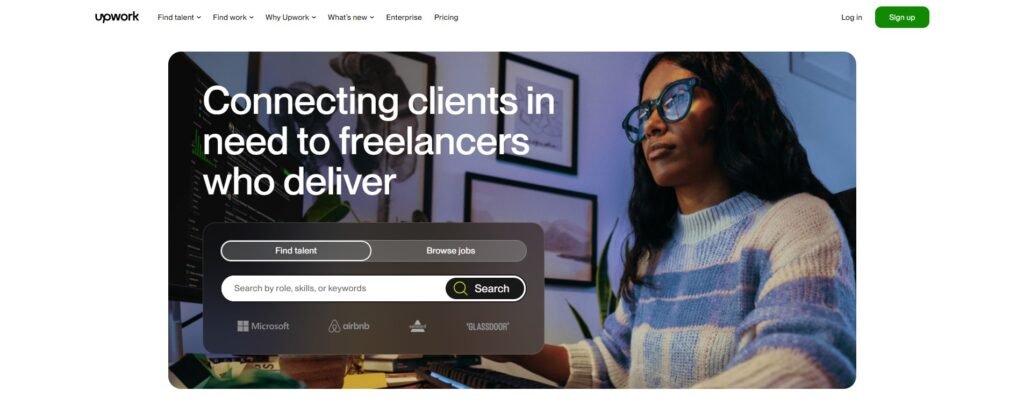
Task: Expand the Find work dropdown menu
Action: pyautogui.click(x=233, y=18)
